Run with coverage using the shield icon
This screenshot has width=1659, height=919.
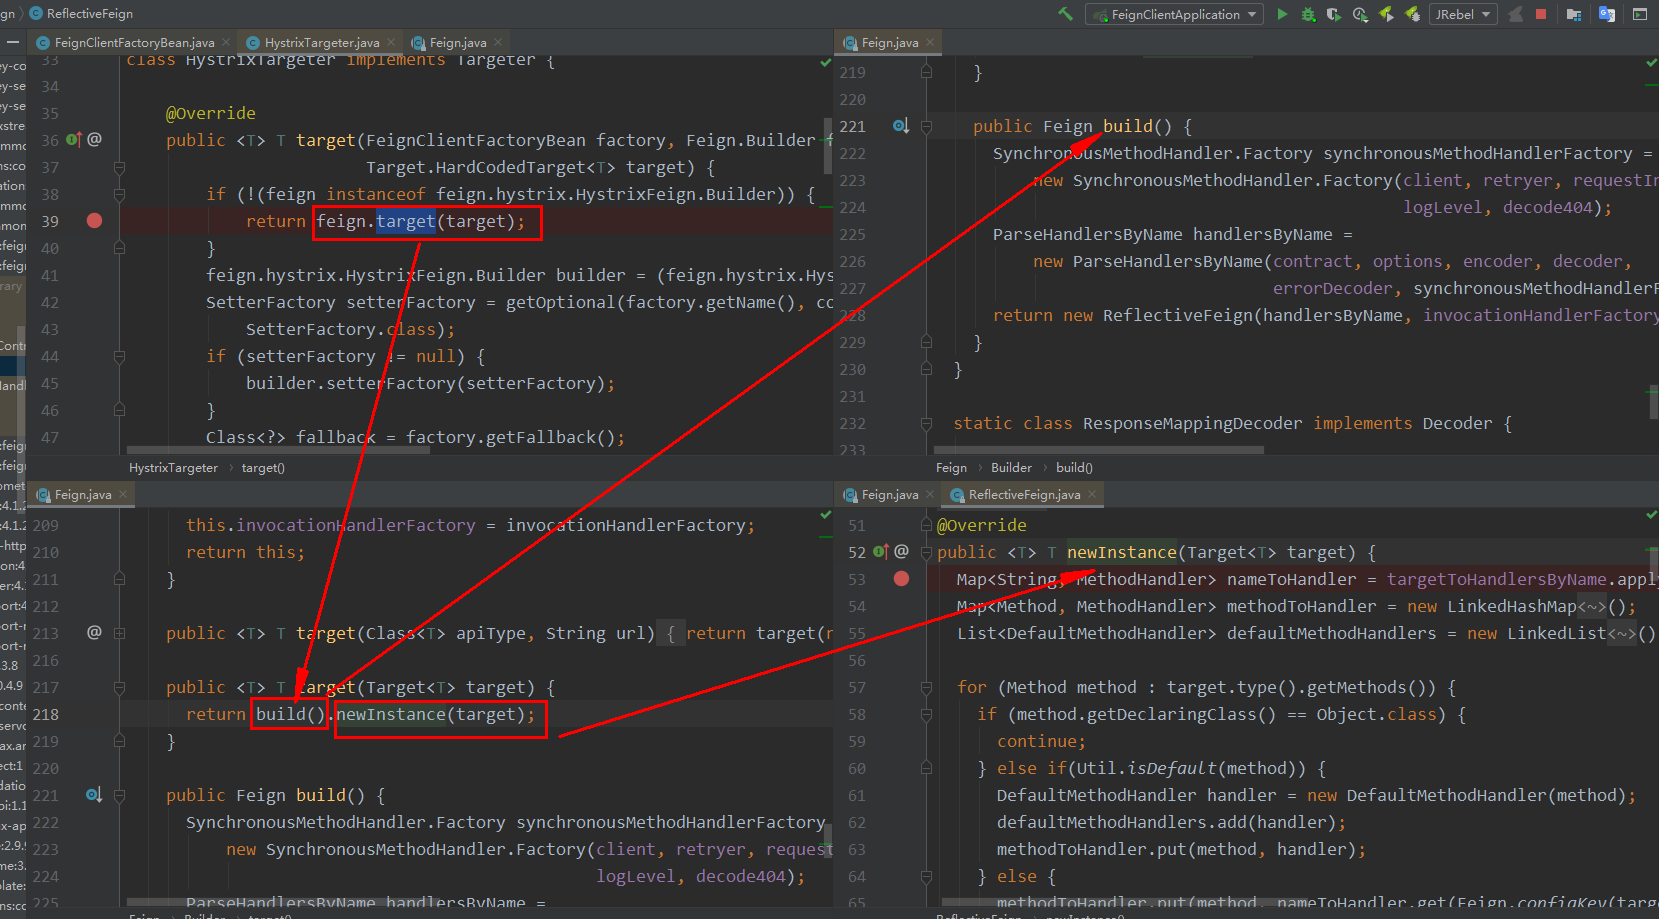(x=1334, y=14)
